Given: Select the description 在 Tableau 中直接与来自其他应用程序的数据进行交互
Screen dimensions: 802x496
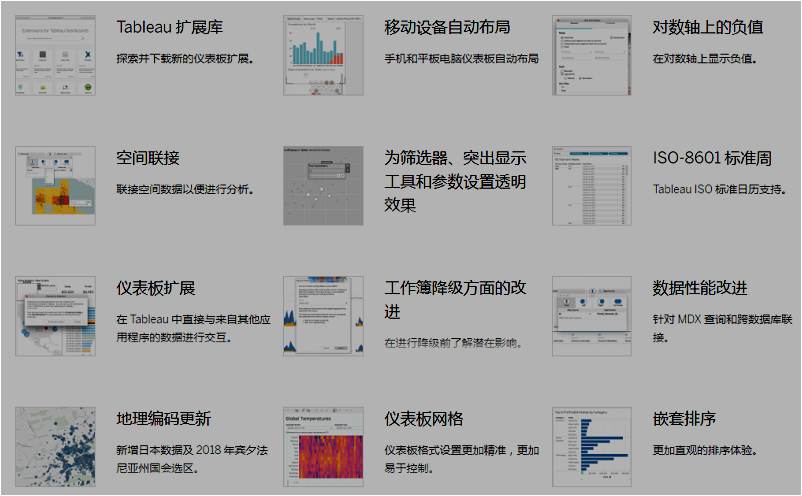Looking at the screenshot, I should pyautogui.click(x=193, y=328).
